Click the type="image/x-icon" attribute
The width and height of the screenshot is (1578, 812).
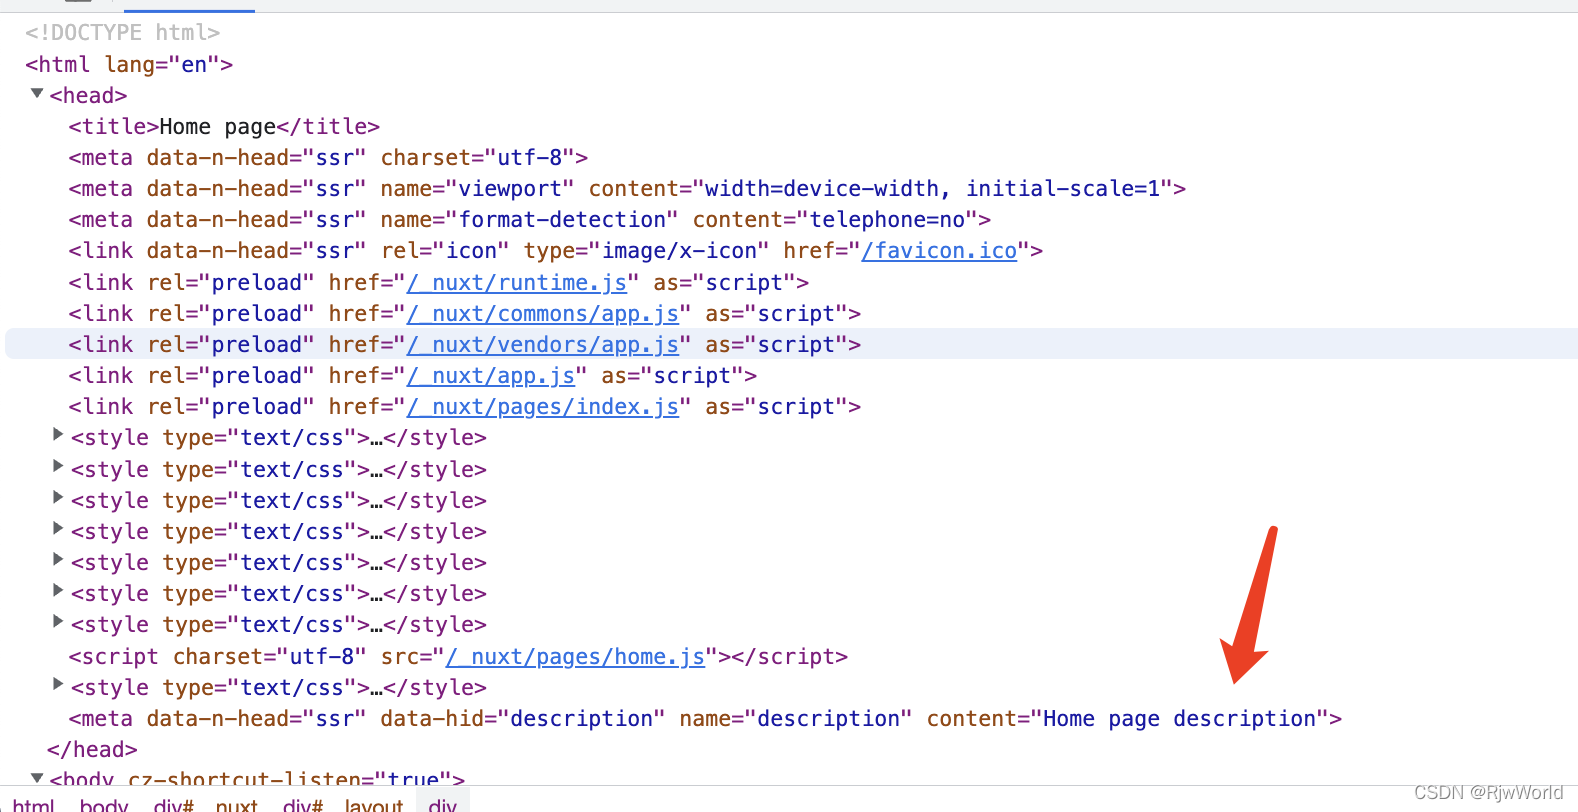click(646, 251)
